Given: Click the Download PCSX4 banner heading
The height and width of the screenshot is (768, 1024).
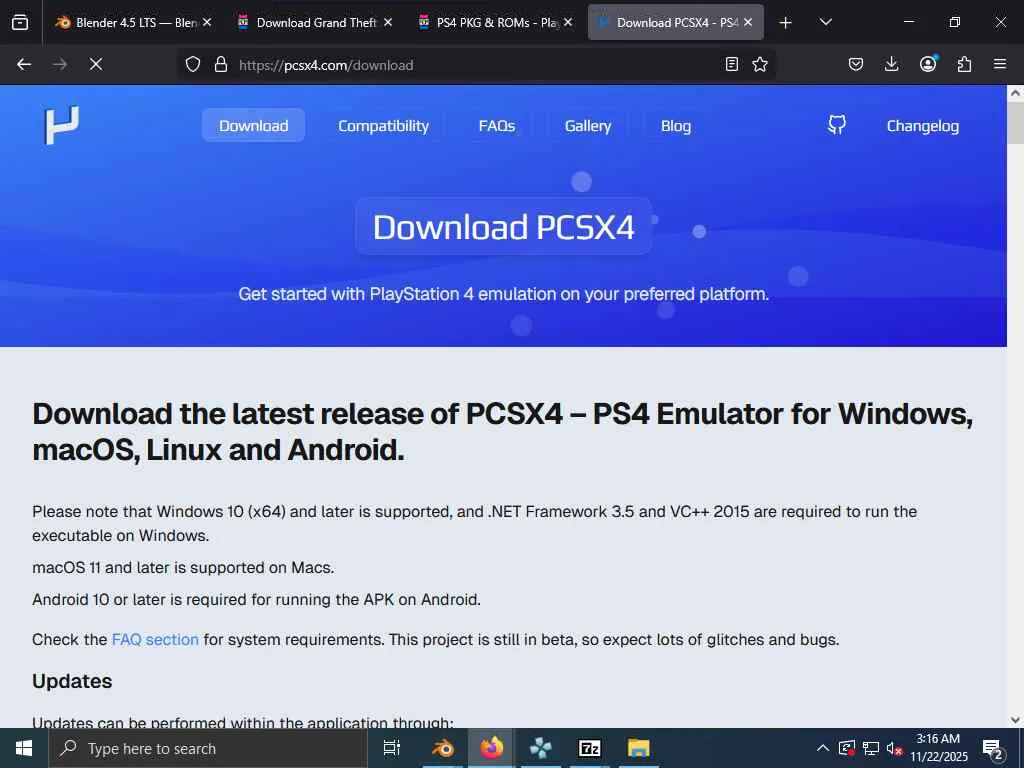Looking at the screenshot, I should (504, 227).
